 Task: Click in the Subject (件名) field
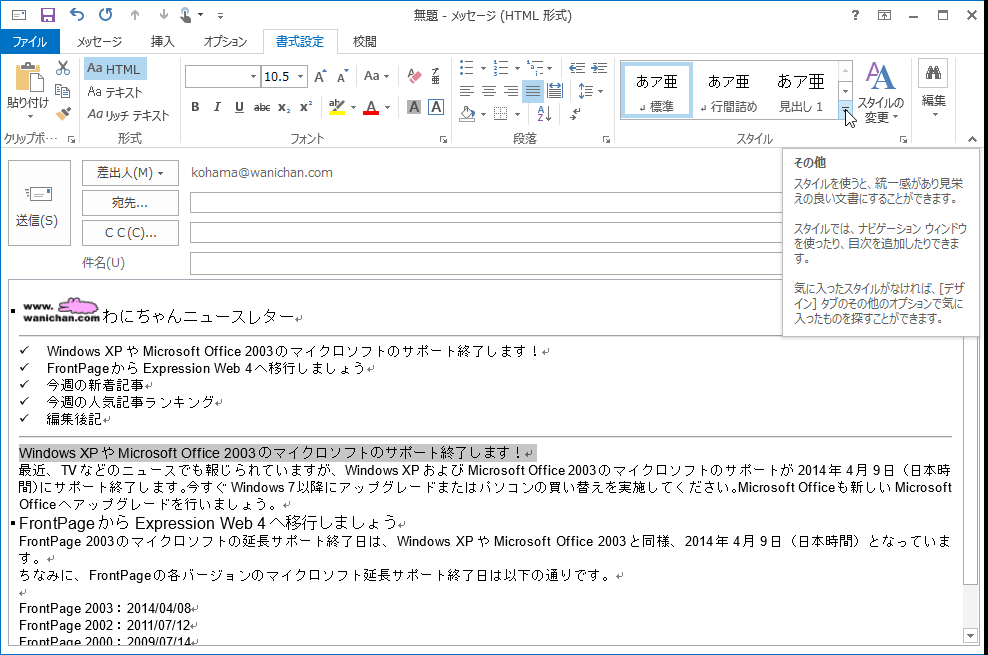tap(486, 263)
